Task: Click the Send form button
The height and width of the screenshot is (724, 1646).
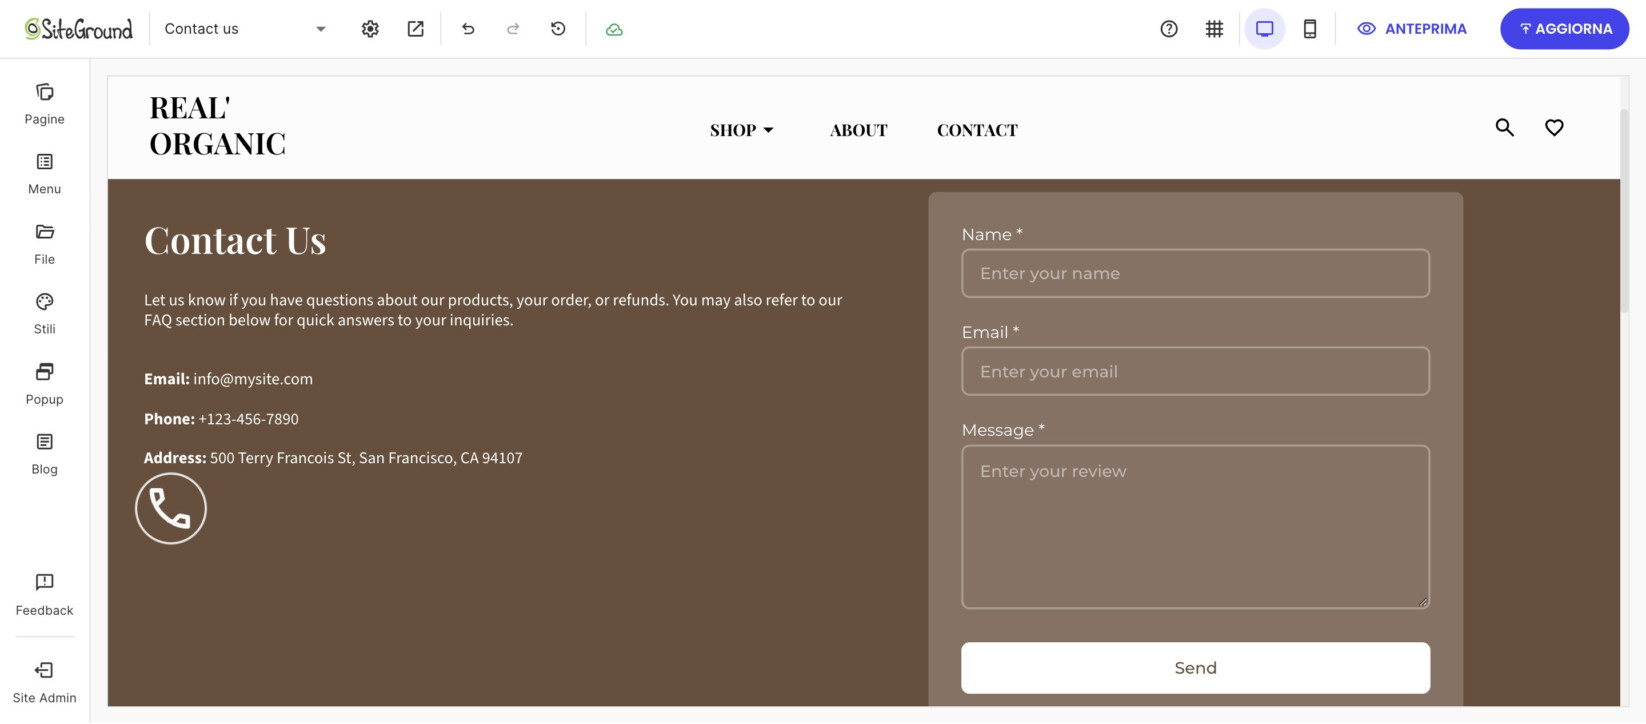Action: point(1196,668)
